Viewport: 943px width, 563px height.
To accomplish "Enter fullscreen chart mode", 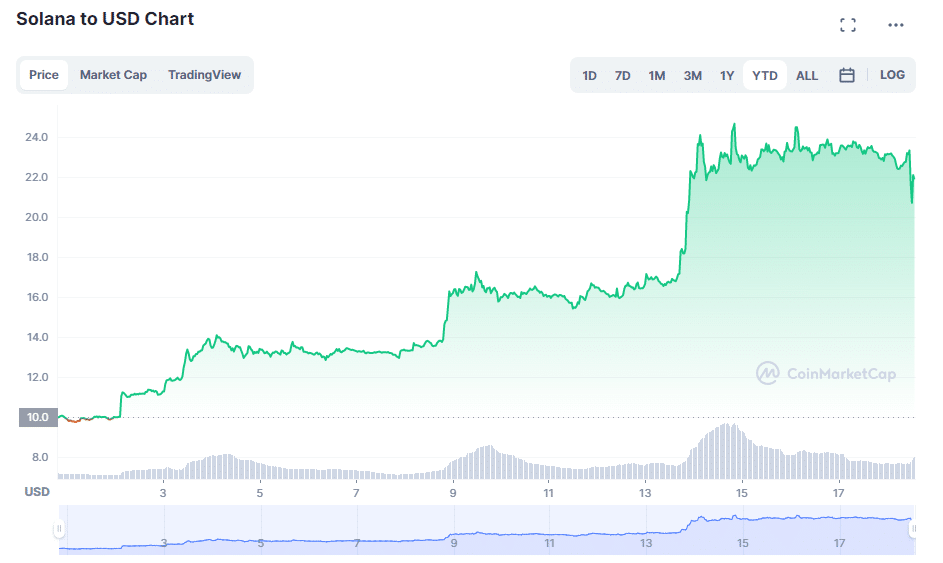I will click(848, 25).
